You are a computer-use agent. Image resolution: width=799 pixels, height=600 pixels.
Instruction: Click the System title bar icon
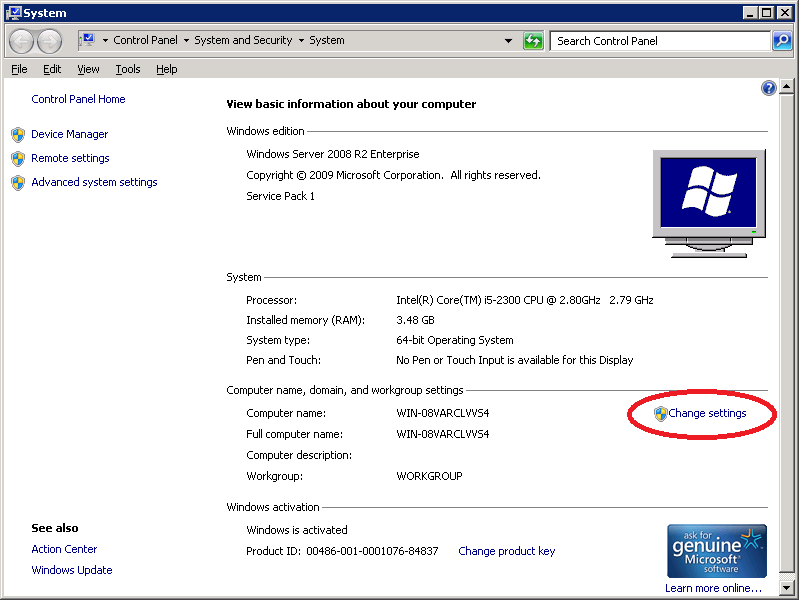coord(14,13)
